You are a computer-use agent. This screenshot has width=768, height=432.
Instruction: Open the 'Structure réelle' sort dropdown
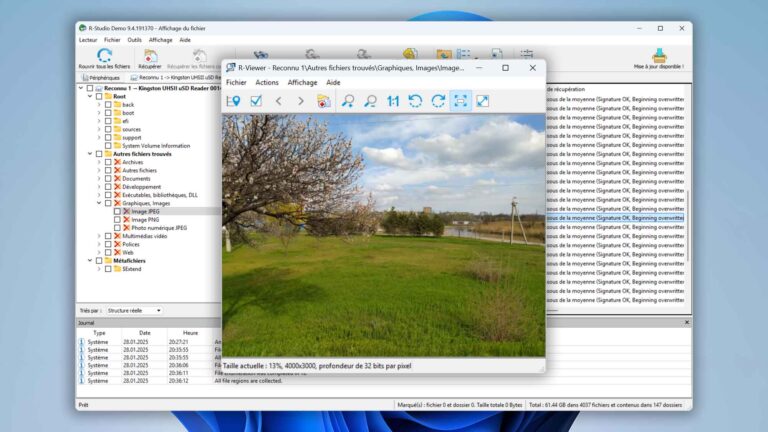[x=134, y=311]
